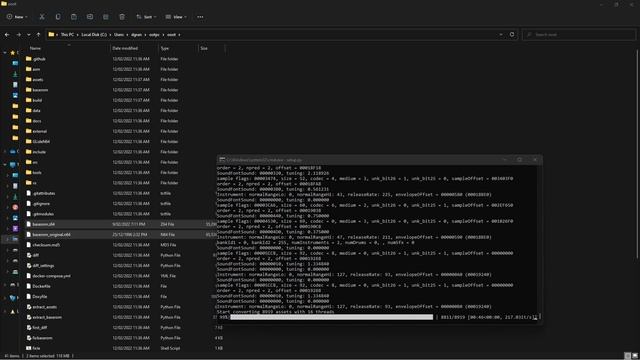Go back with the Back arrow
The image size is (640, 360).
[7, 35]
